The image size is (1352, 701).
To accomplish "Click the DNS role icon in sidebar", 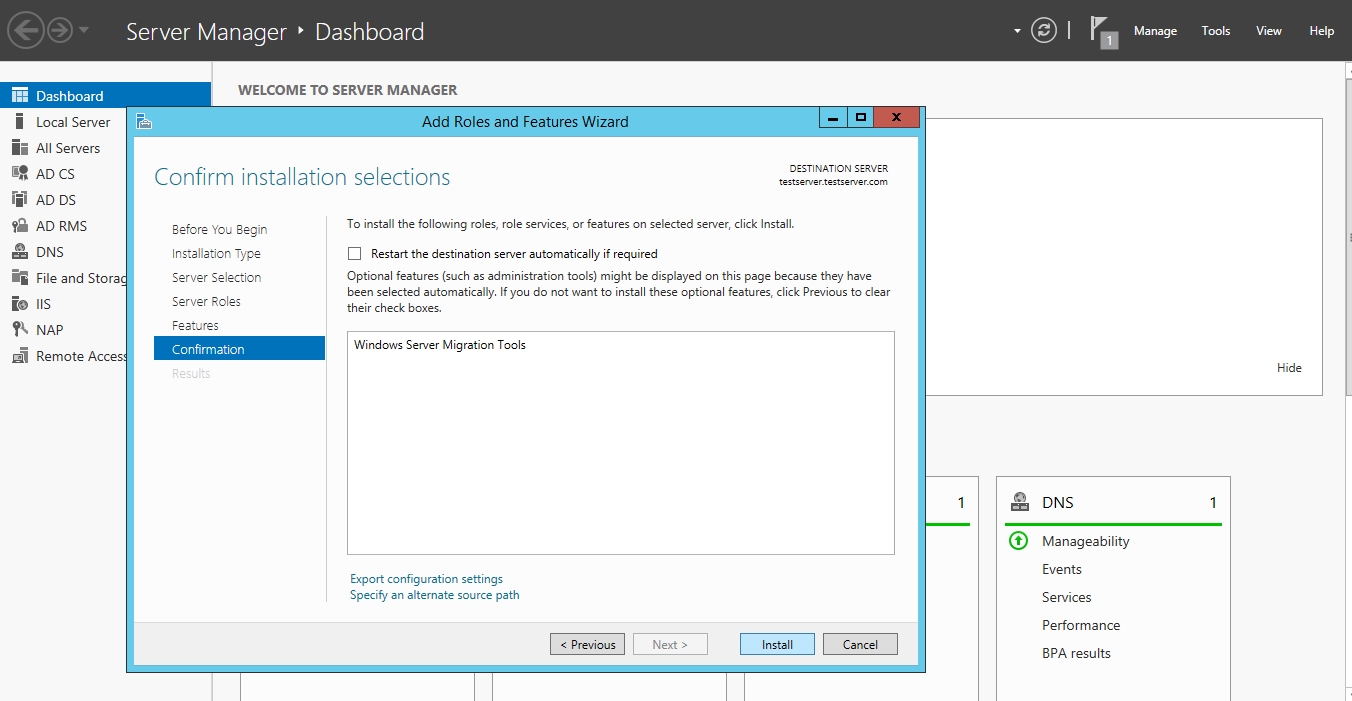I will (x=20, y=252).
